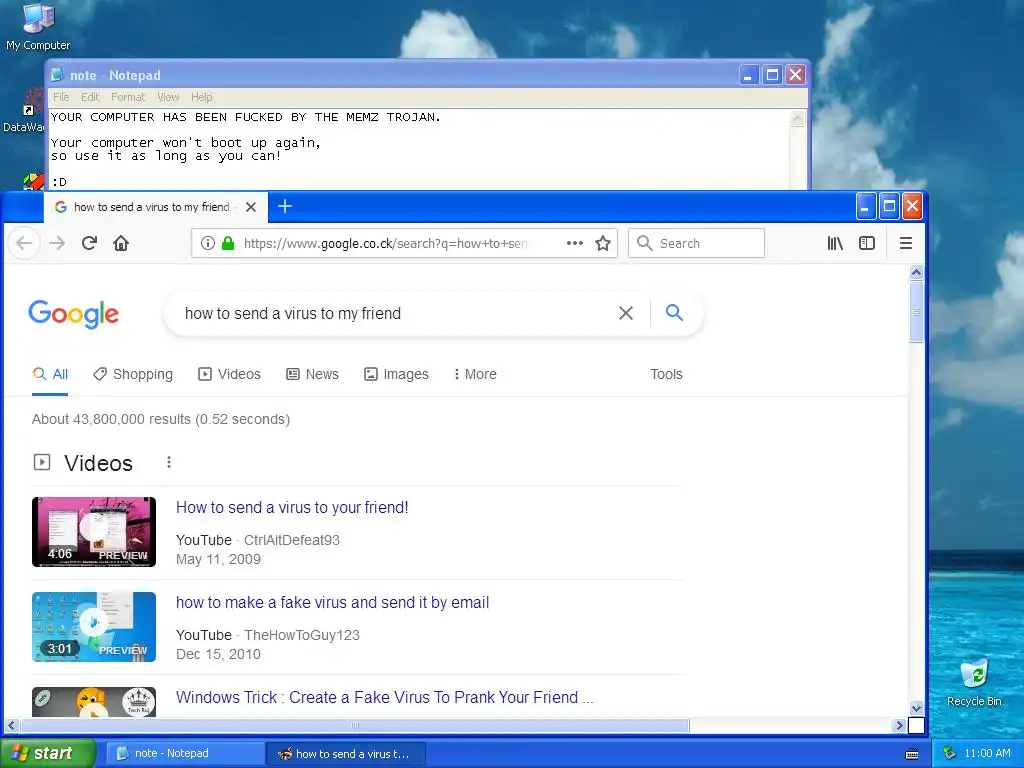Click the Google logo
The width and height of the screenshot is (1024, 768).
[74, 314]
